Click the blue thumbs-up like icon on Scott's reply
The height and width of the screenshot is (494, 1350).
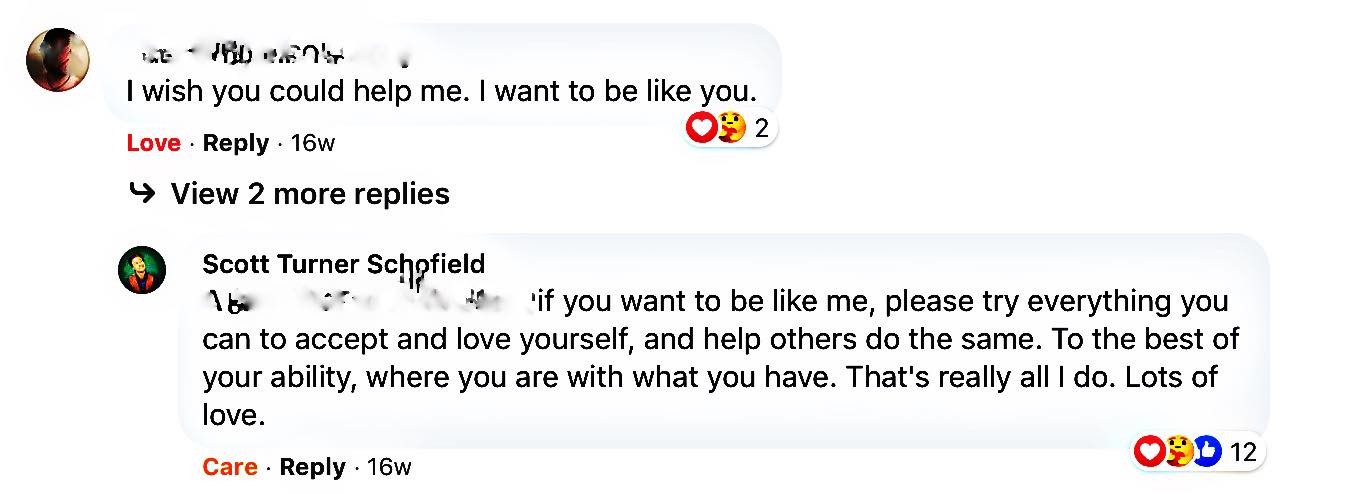pyautogui.click(x=1208, y=452)
